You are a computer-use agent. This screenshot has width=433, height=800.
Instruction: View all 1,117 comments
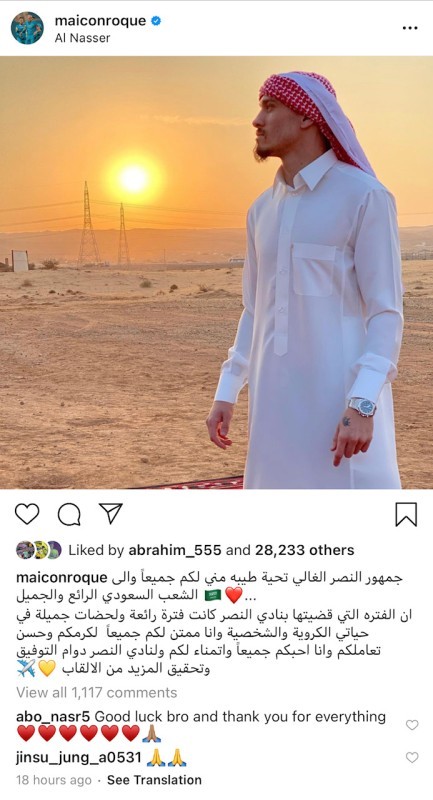(x=96, y=692)
